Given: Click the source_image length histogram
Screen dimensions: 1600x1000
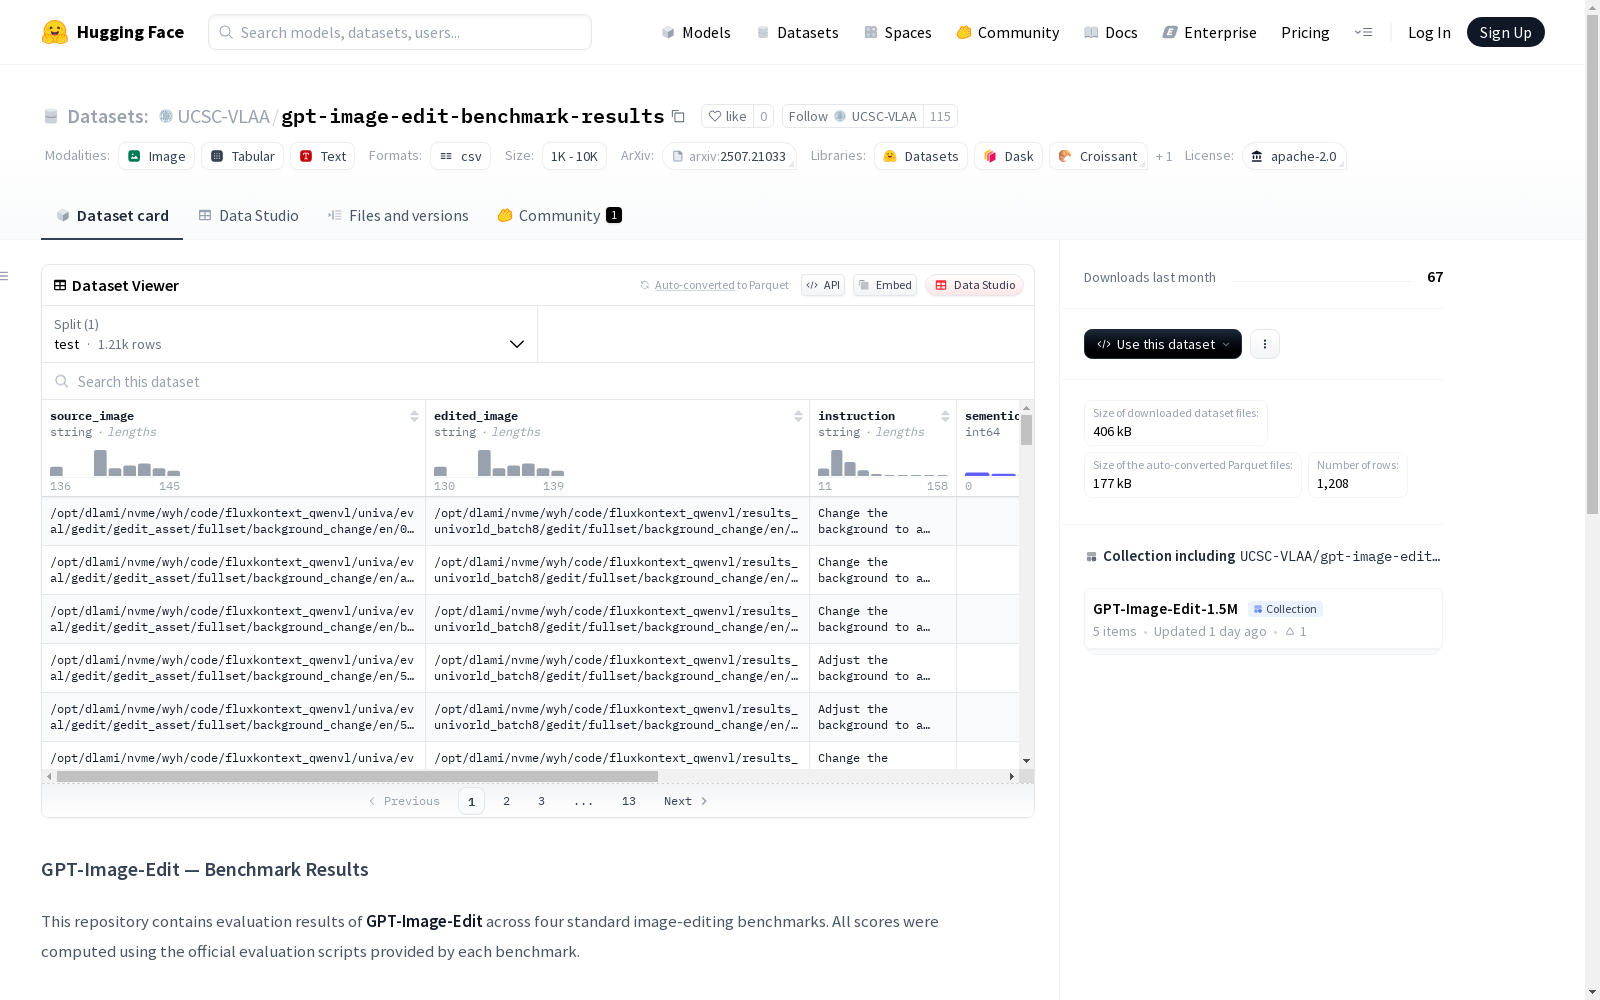Looking at the screenshot, I should point(115,463).
